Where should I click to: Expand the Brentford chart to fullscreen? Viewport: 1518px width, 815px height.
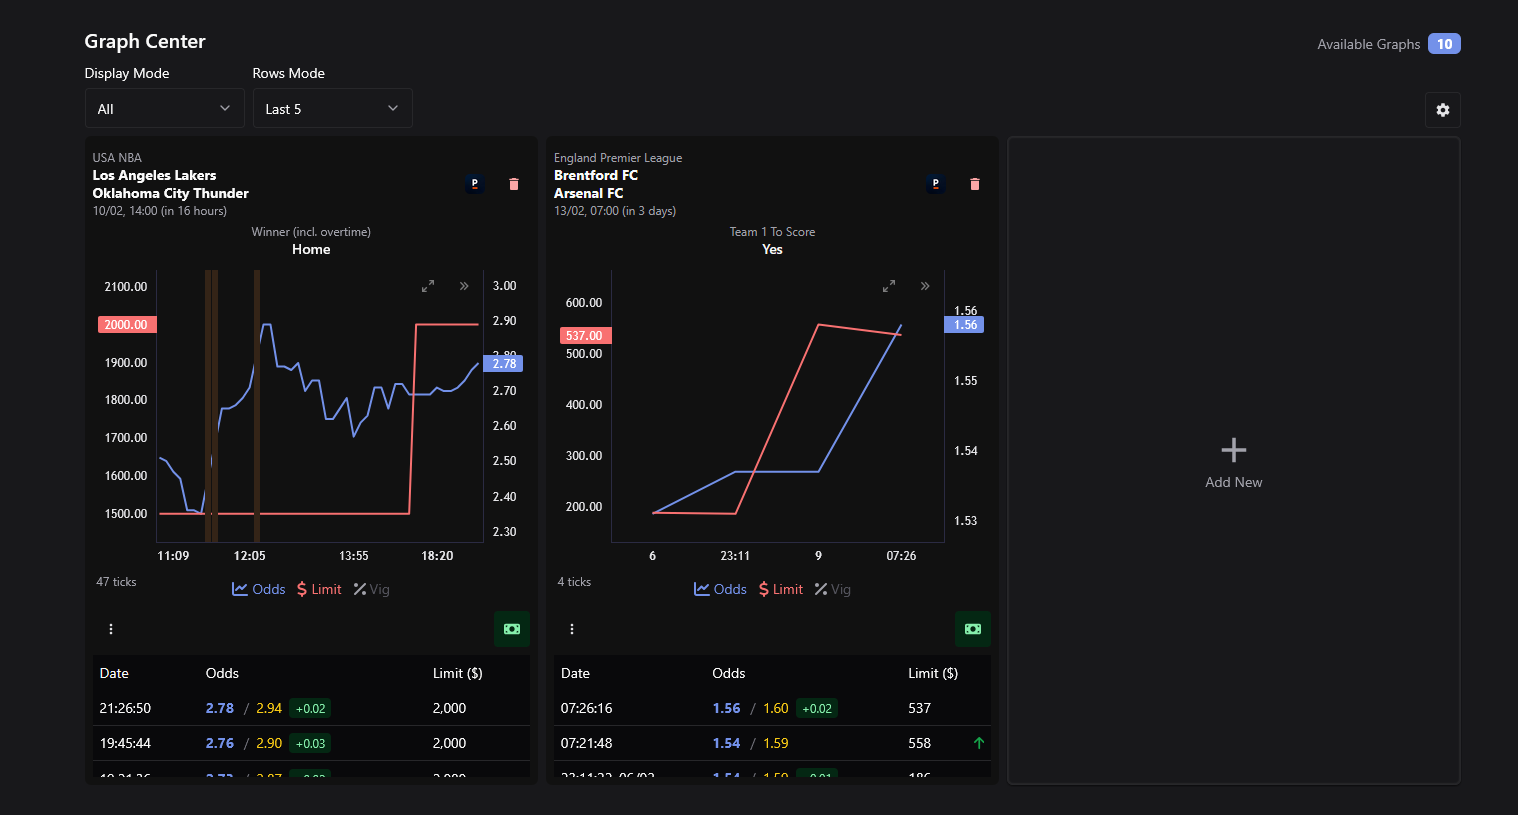coord(889,286)
